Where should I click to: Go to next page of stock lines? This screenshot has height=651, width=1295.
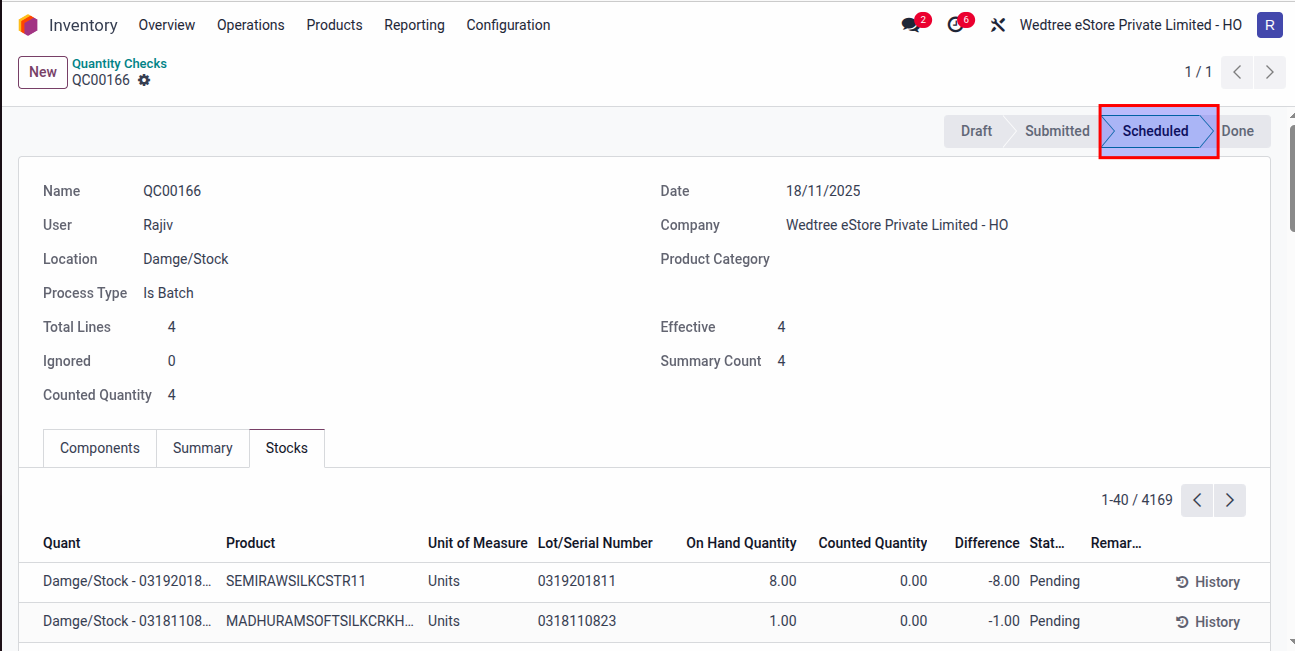pos(1230,500)
